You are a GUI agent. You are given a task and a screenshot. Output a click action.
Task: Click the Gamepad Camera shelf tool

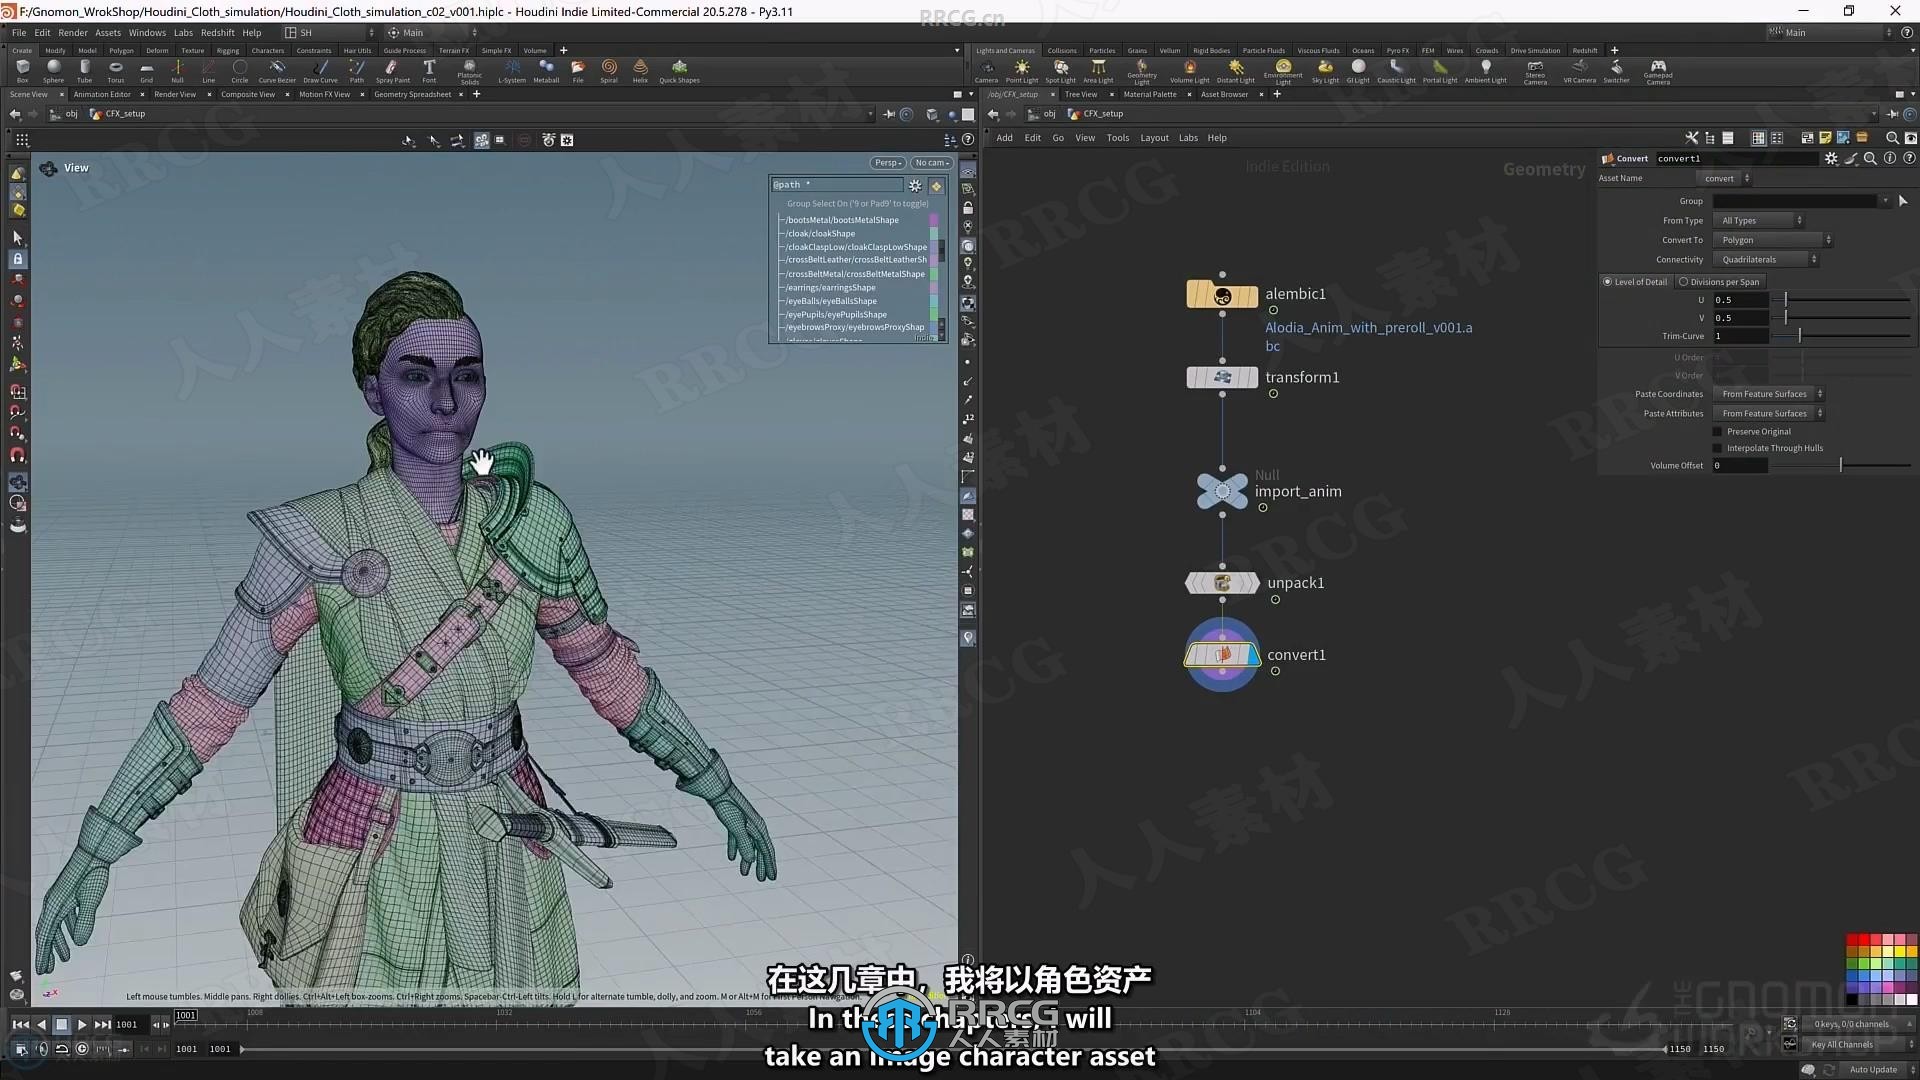point(1658,72)
